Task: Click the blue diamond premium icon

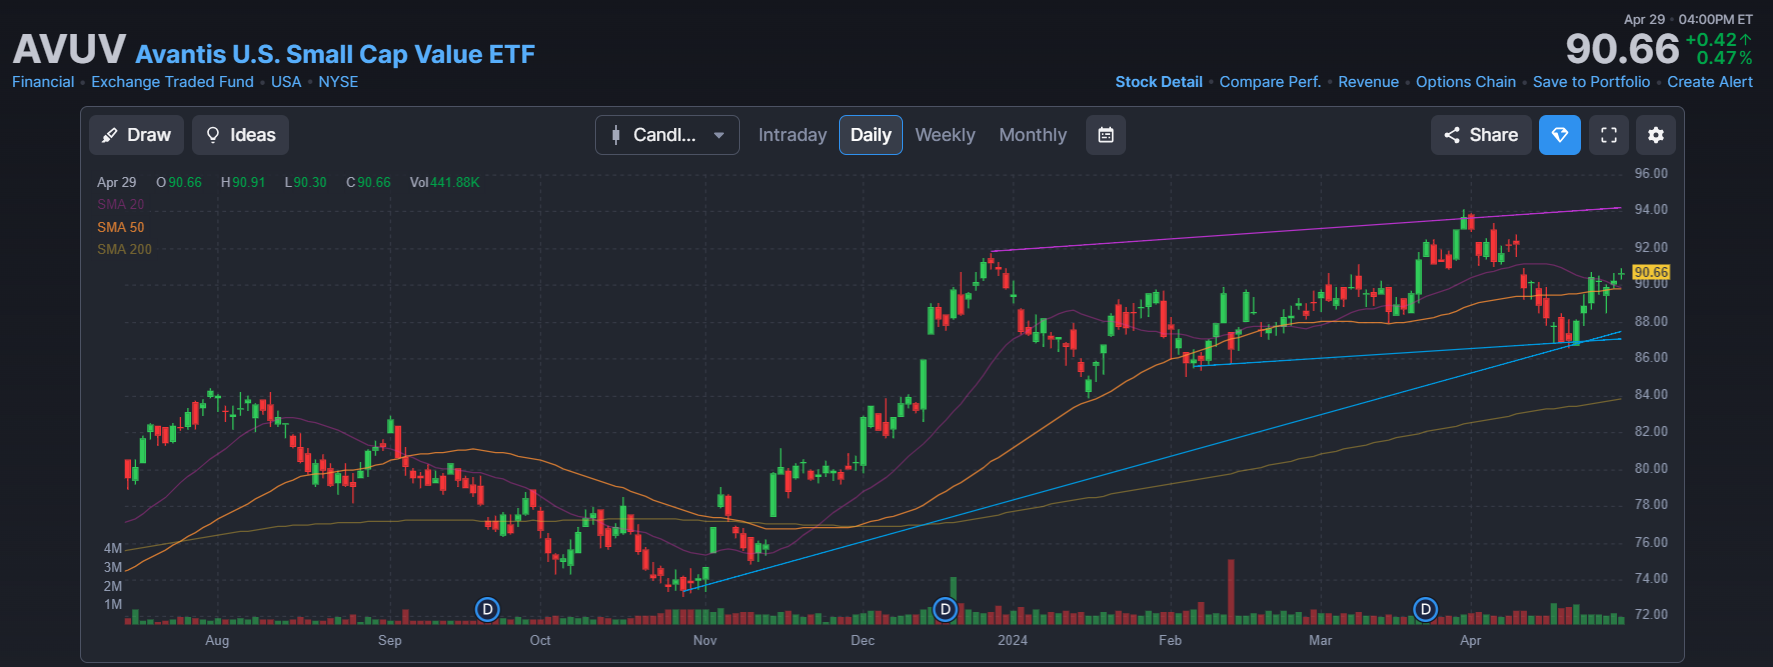Action: click(x=1560, y=135)
